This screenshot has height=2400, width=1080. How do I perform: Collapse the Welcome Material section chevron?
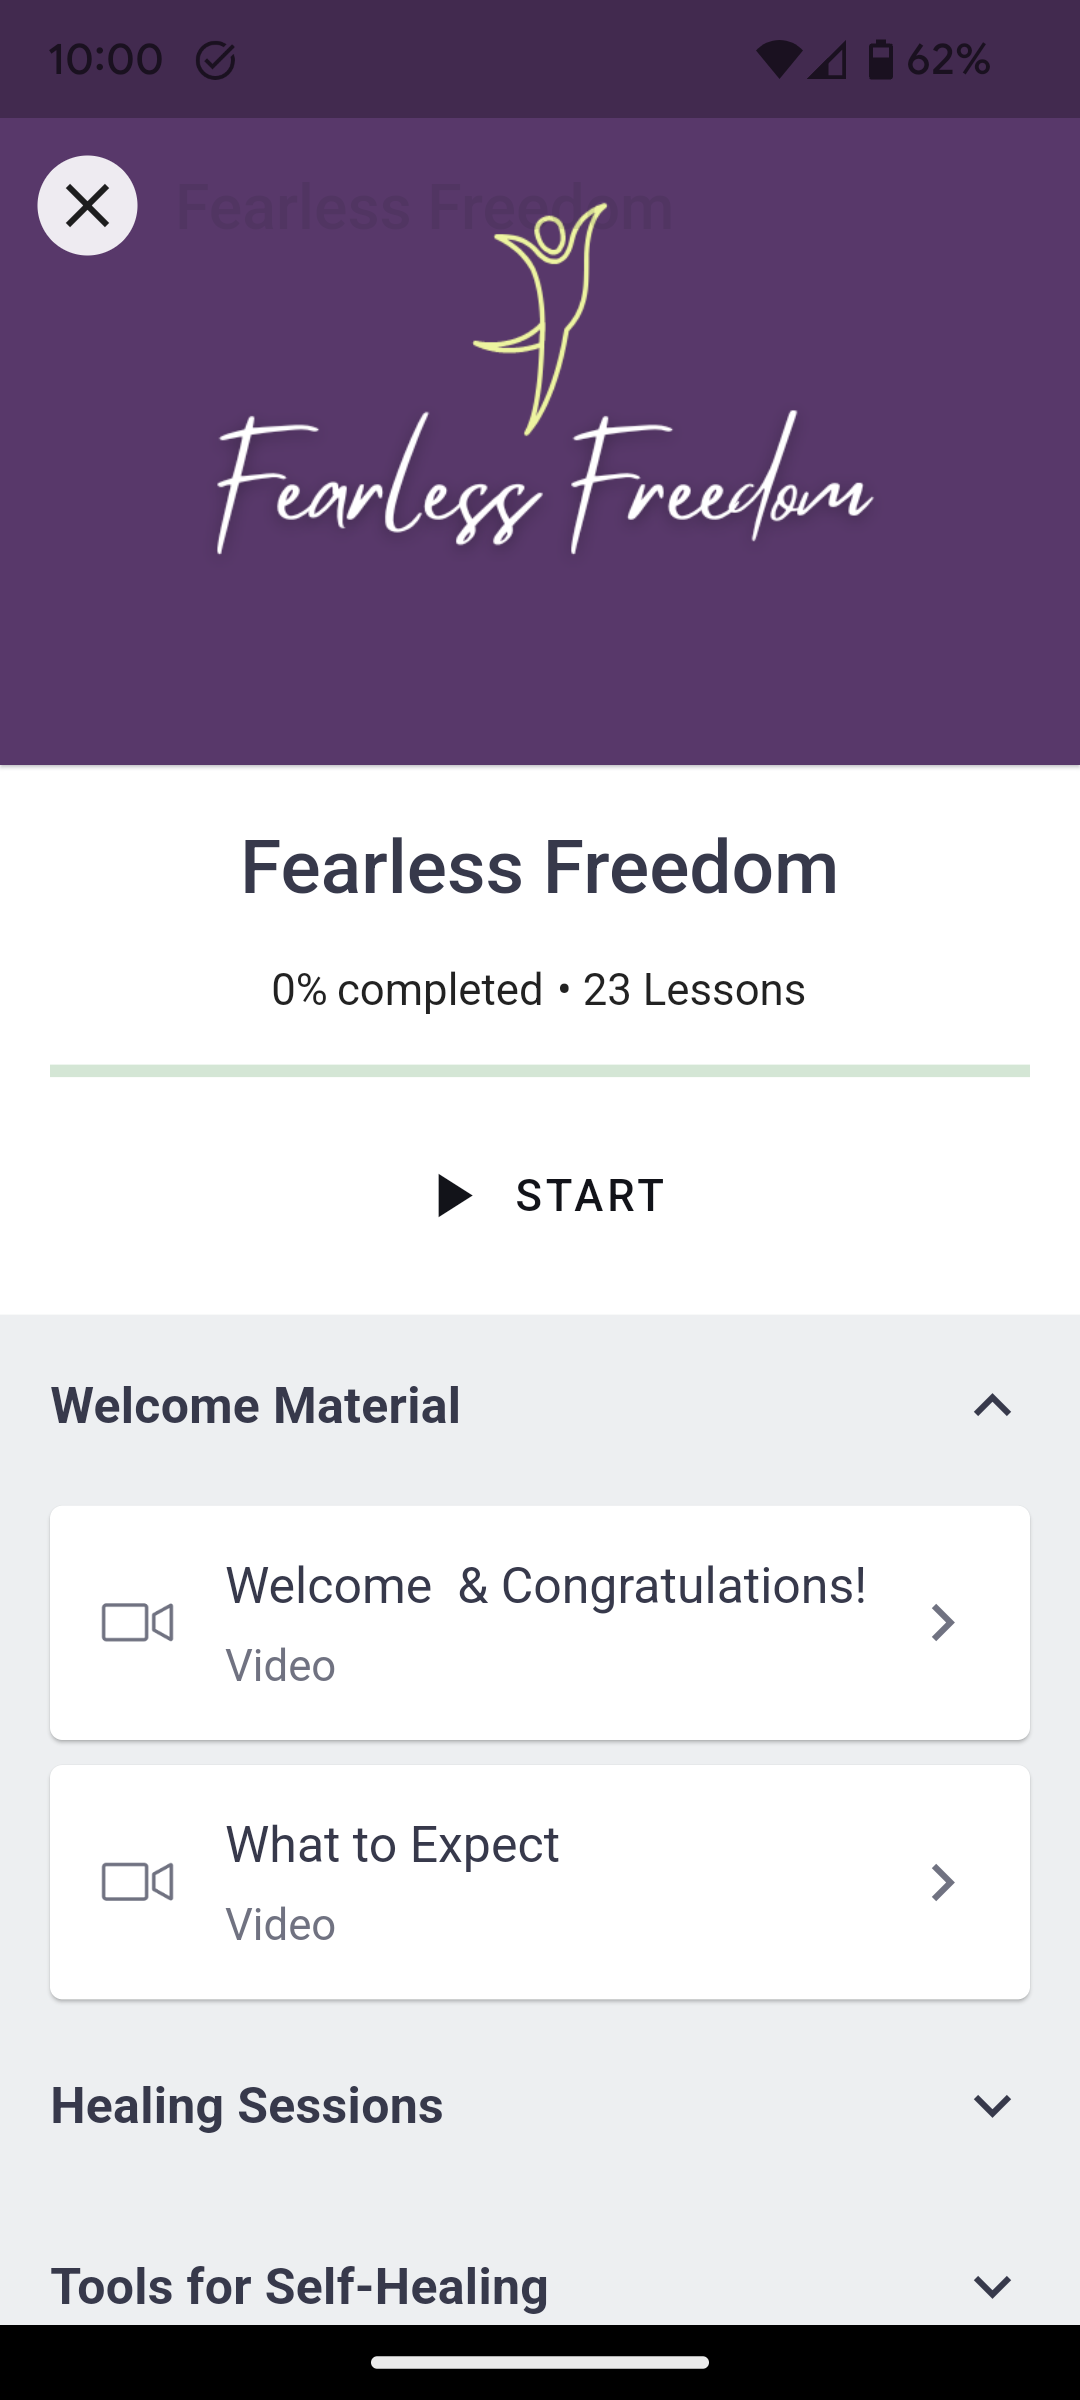click(x=992, y=1405)
